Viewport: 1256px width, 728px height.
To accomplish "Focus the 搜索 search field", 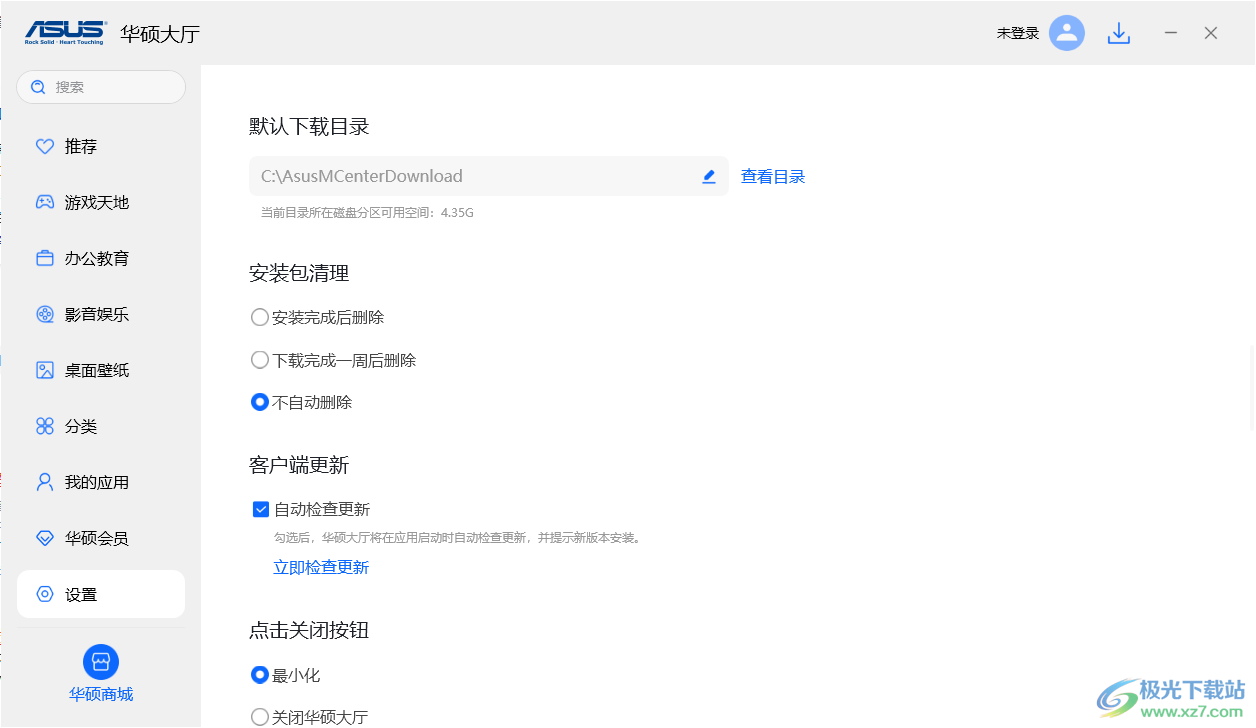I will pos(101,87).
